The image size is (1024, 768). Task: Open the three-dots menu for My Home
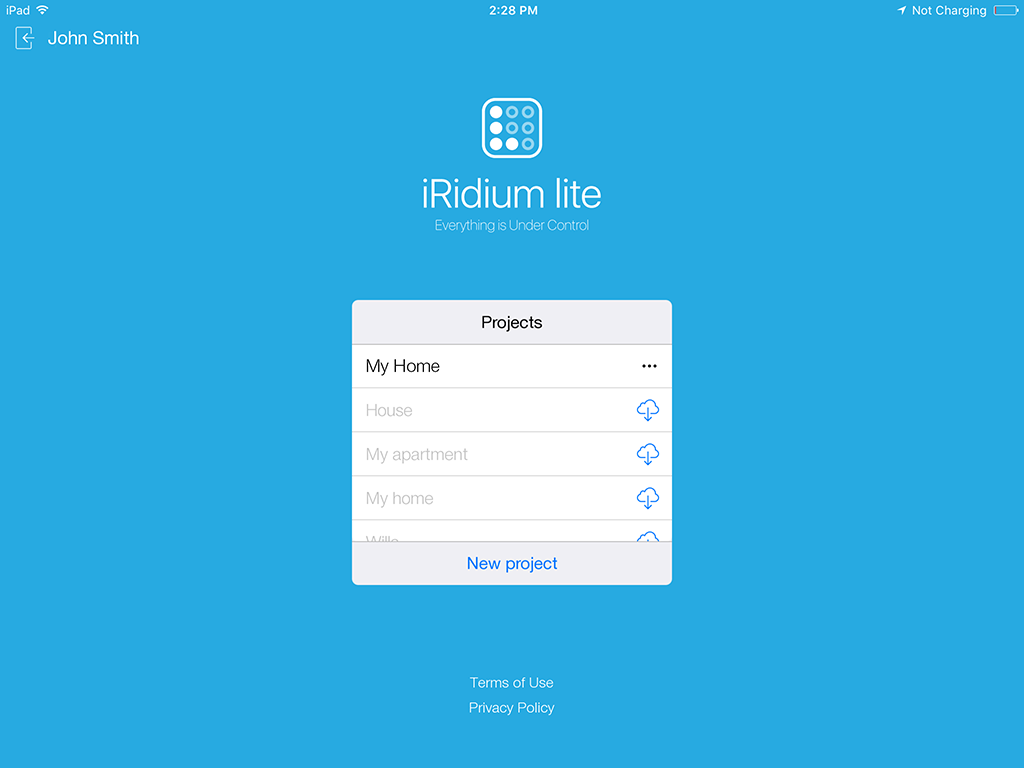(649, 366)
